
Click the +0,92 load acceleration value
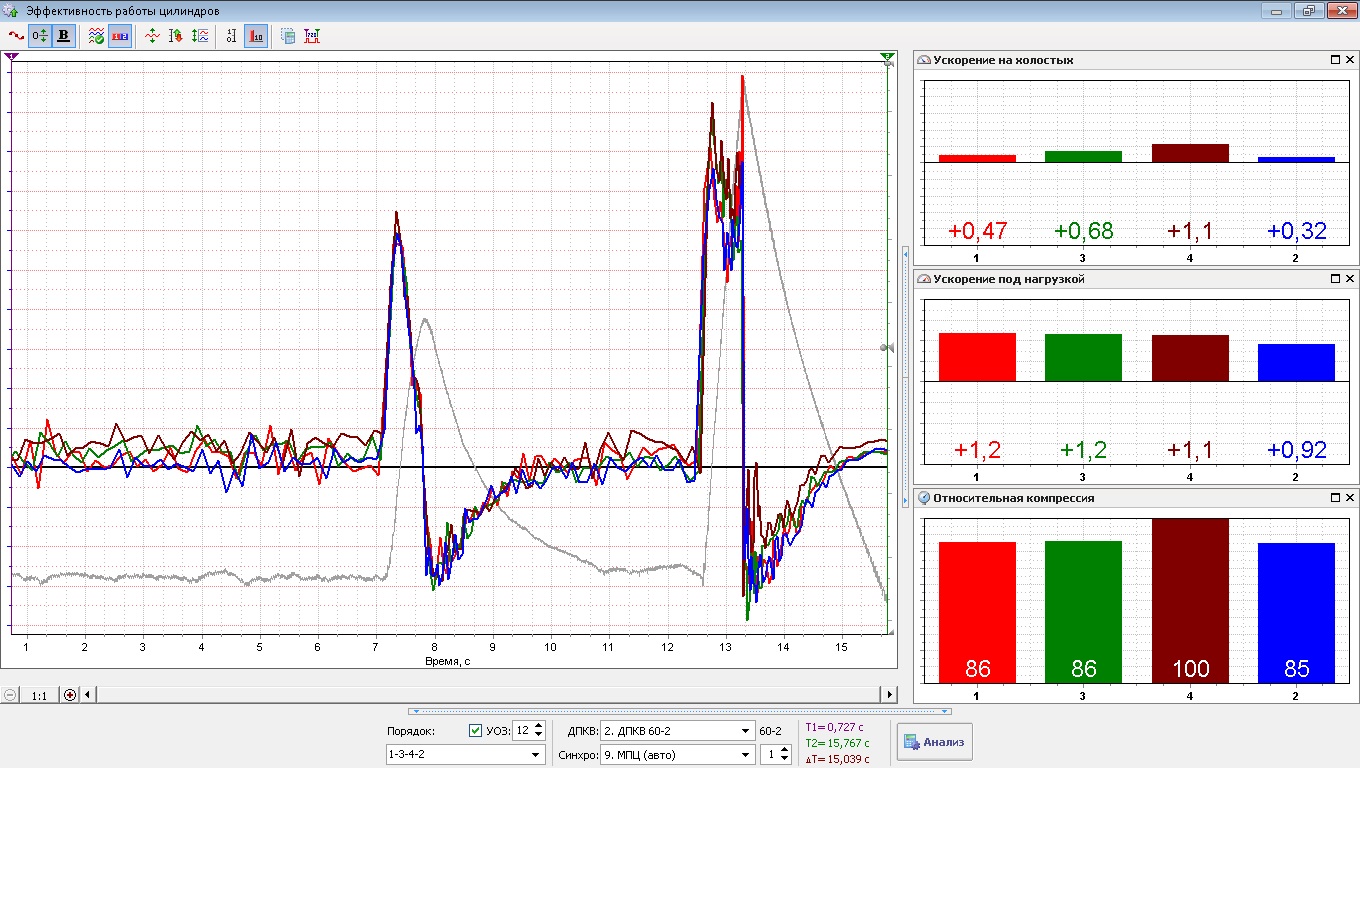tap(1297, 450)
